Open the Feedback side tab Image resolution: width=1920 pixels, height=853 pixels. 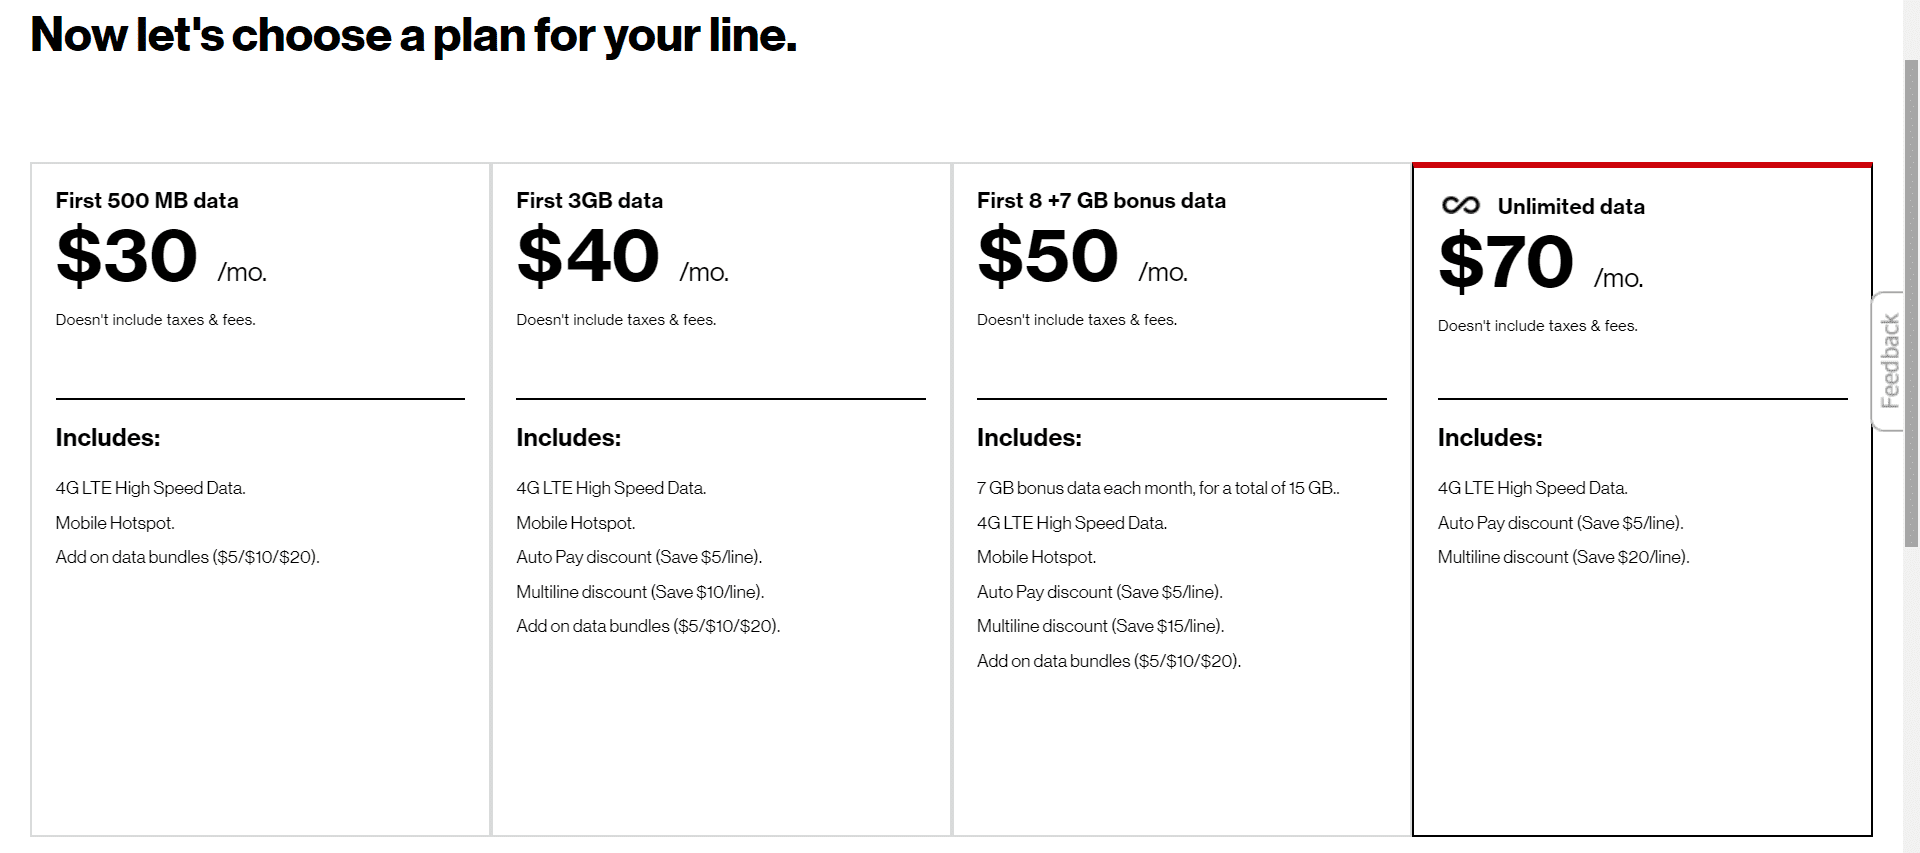pos(1888,361)
